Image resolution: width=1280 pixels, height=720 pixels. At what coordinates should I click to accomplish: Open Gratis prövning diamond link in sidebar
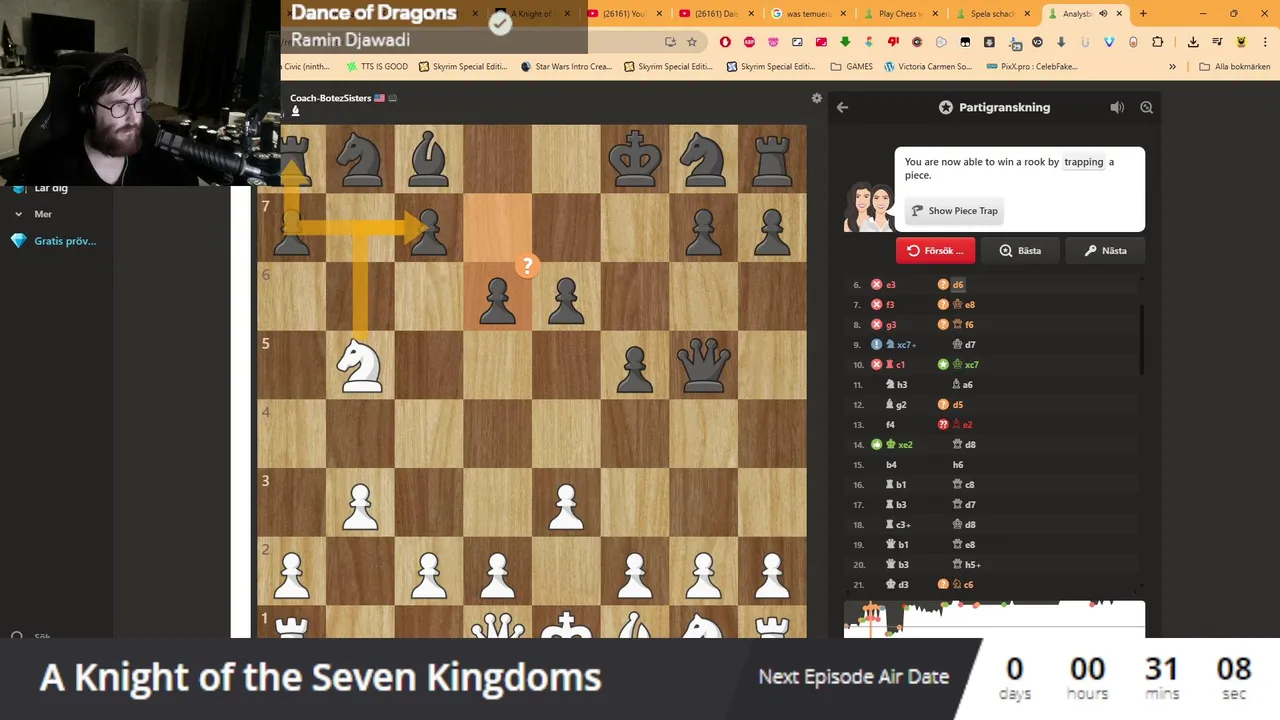(55, 241)
